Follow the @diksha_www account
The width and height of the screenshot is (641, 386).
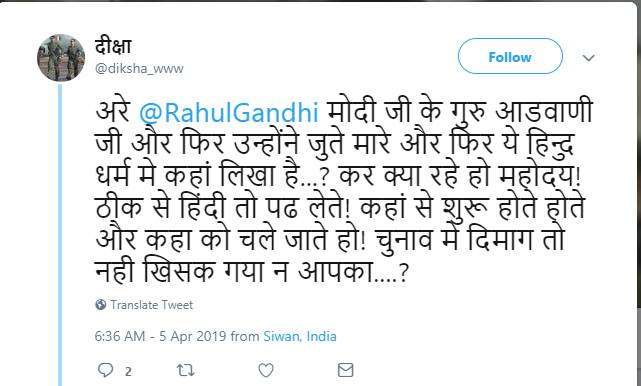[510, 56]
